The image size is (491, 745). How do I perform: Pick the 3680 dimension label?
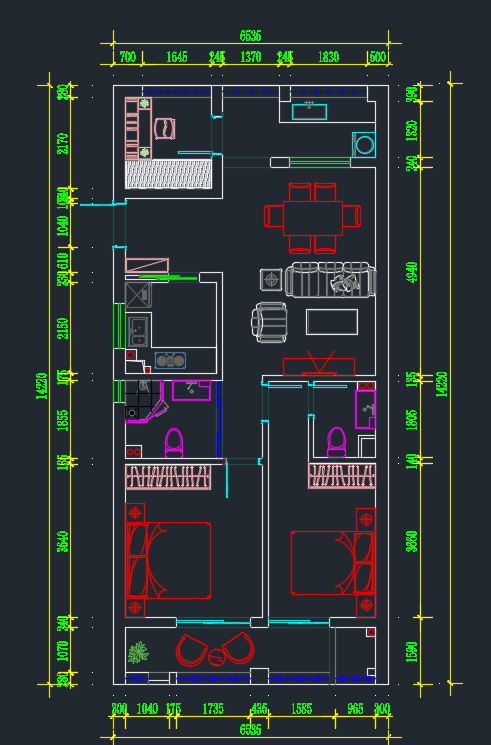[412, 541]
